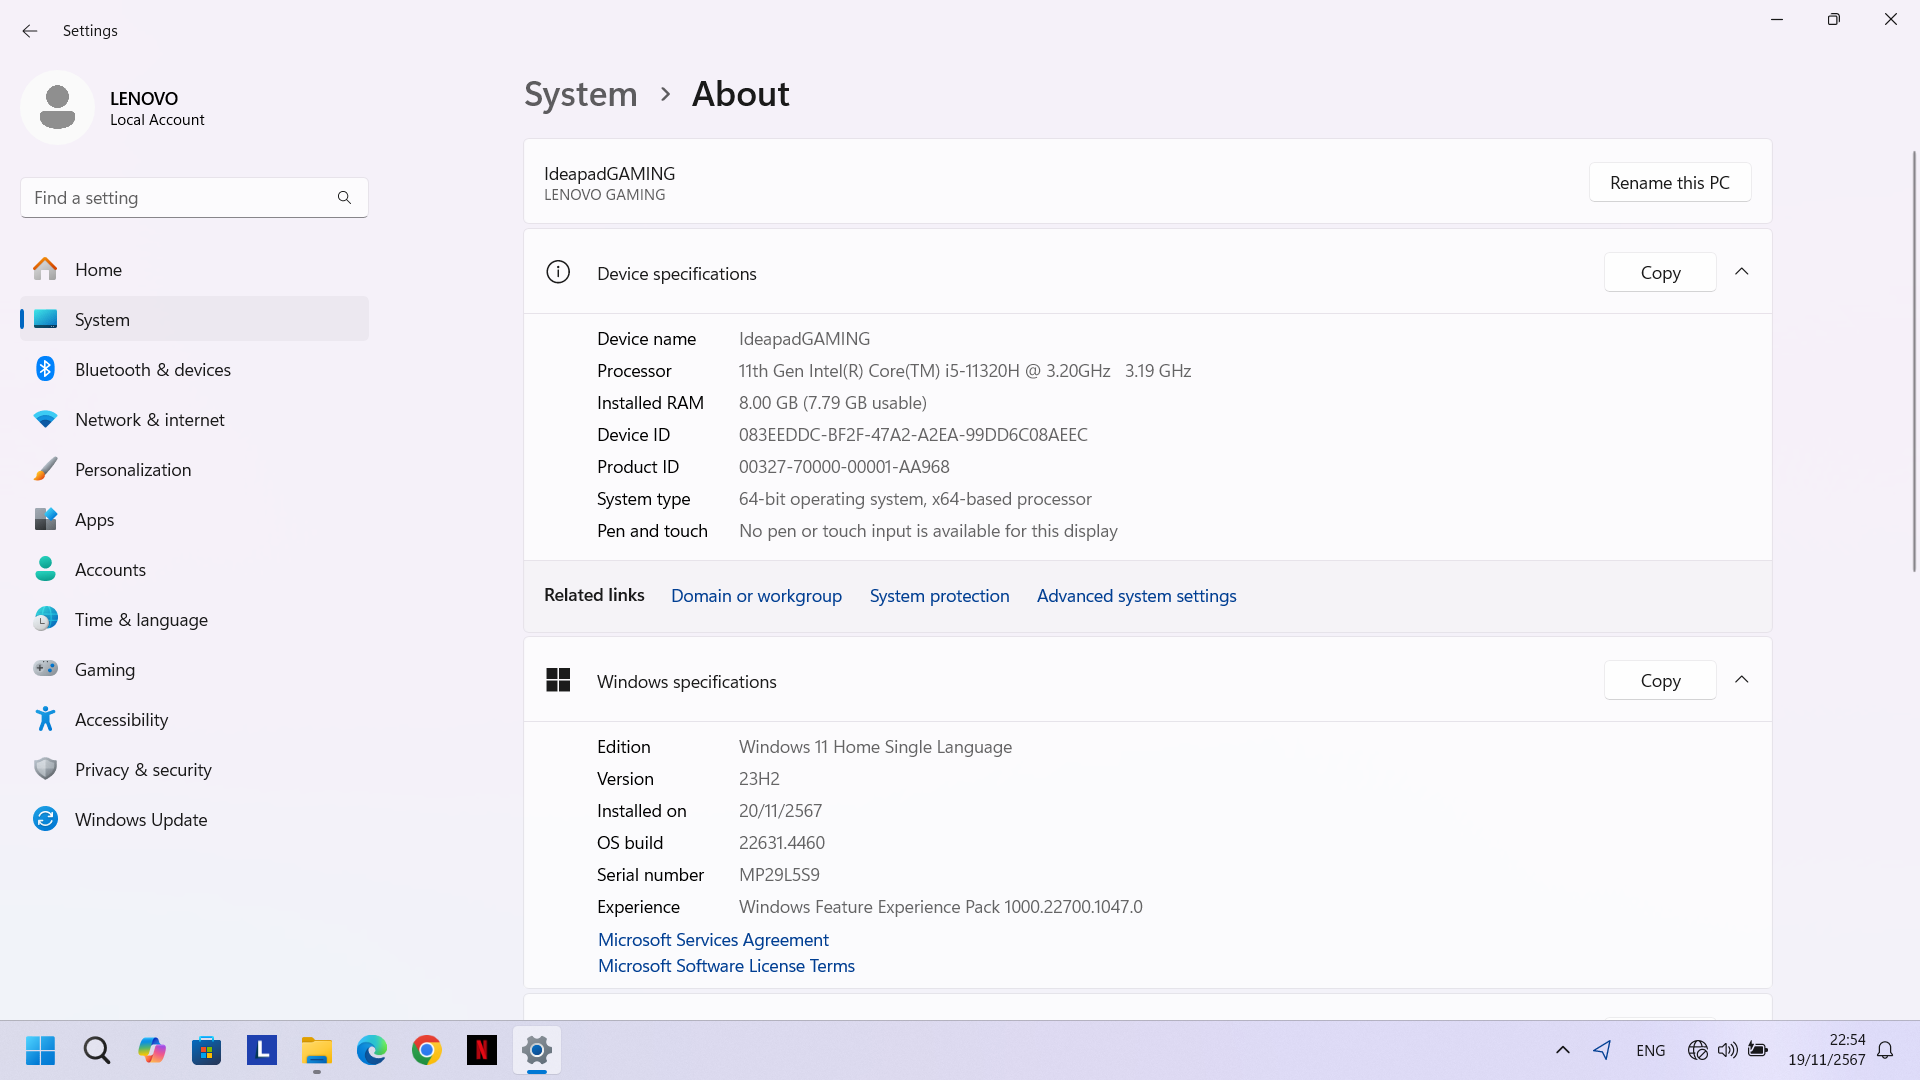Collapse the Windows specifications section
Image resolution: width=1920 pixels, height=1080 pixels.
click(x=1741, y=680)
